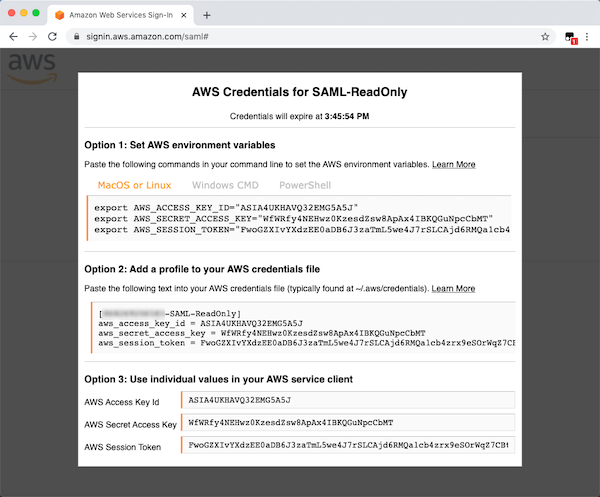This screenshot has width=600, height=497.
Task: Click the aws_session_token credentials line
Action: (307, 343)
